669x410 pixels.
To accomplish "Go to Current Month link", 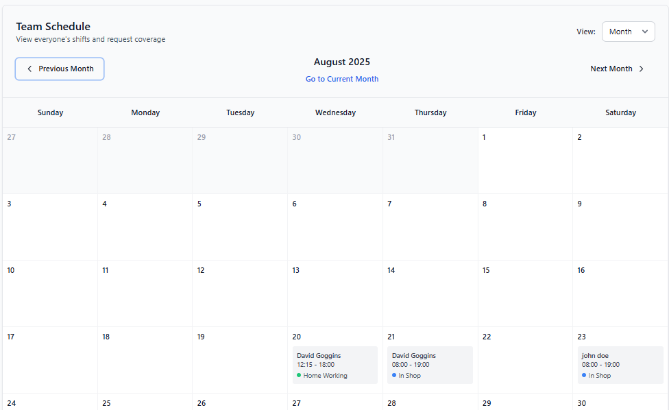I will pyautogui.click(x=342, y=79).
